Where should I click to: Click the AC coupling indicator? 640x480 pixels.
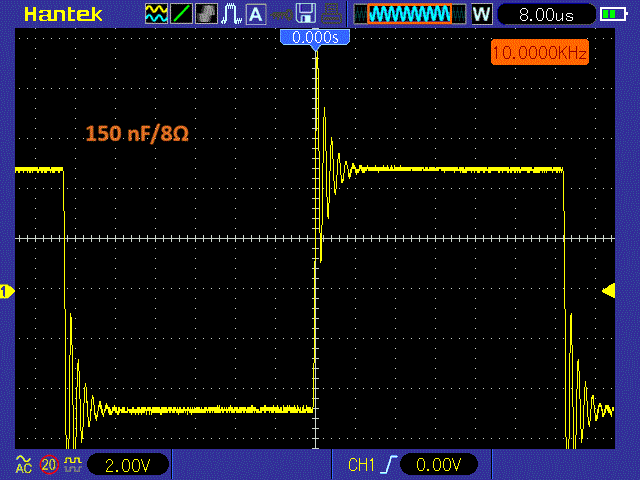pyautogui.click(x=24, y=464)
